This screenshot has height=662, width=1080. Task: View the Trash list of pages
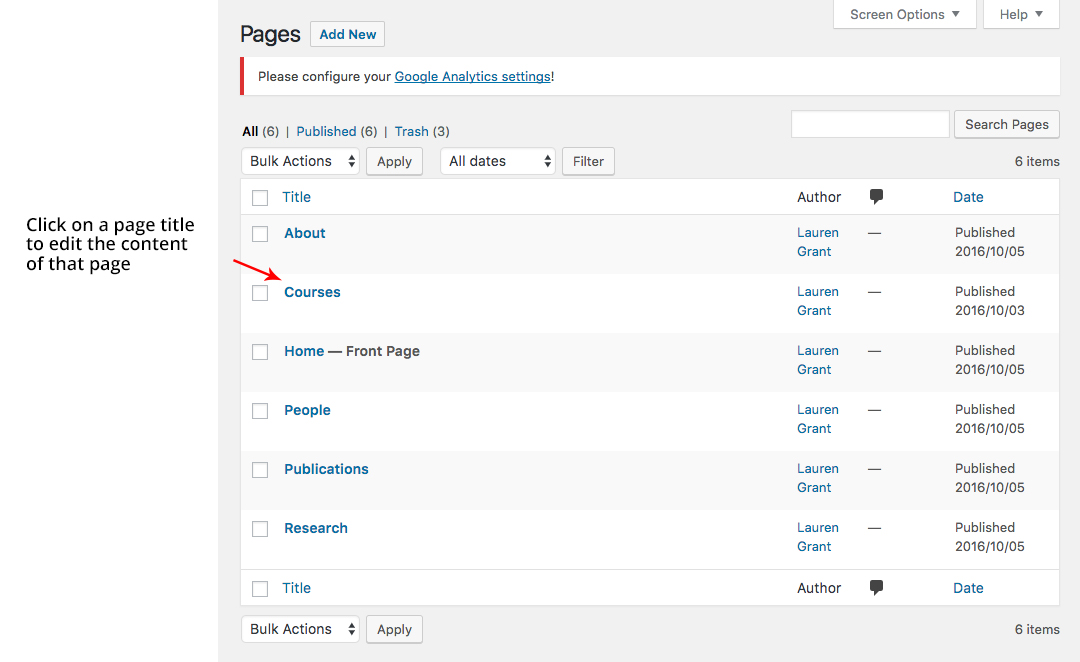coord(411,131)
